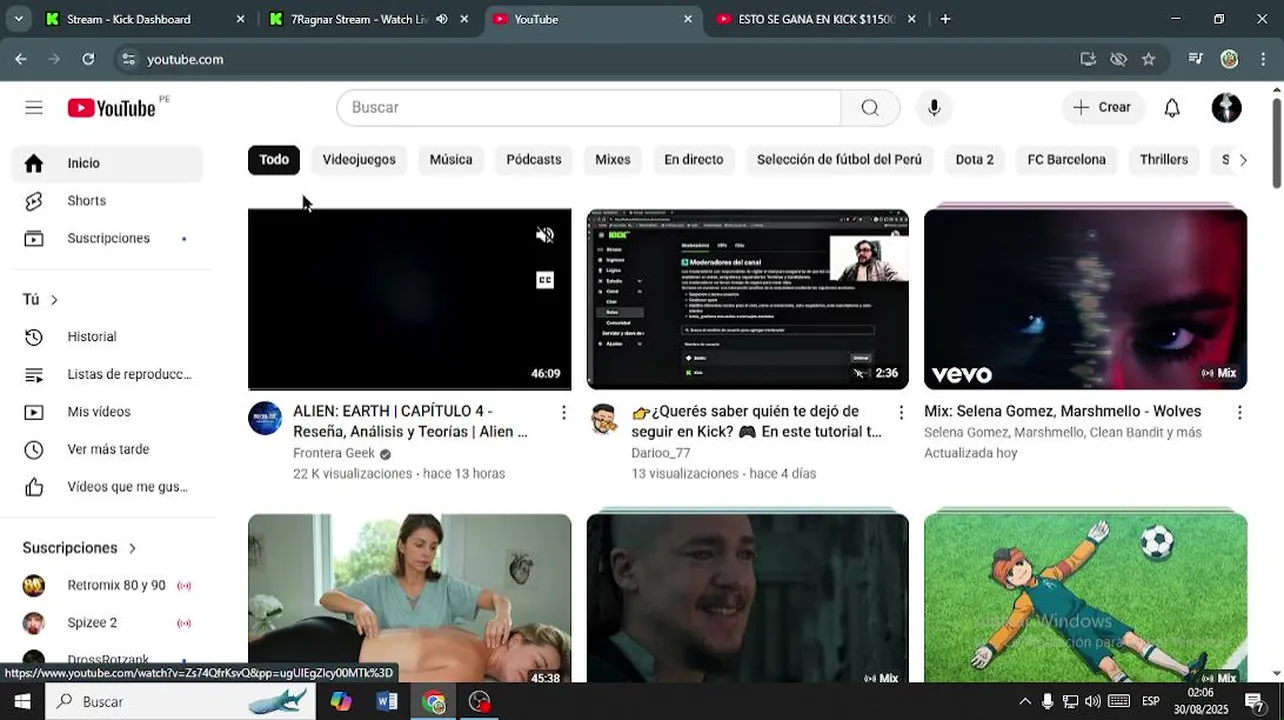Go back in browser history
1284x720 pixels.
click(21, 59)
